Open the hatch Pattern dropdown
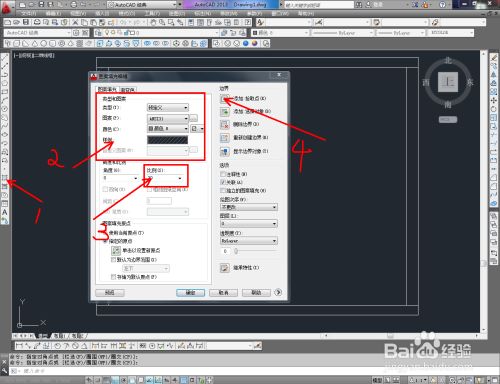Viewport: 500px width, 384px height. [168, 118]
